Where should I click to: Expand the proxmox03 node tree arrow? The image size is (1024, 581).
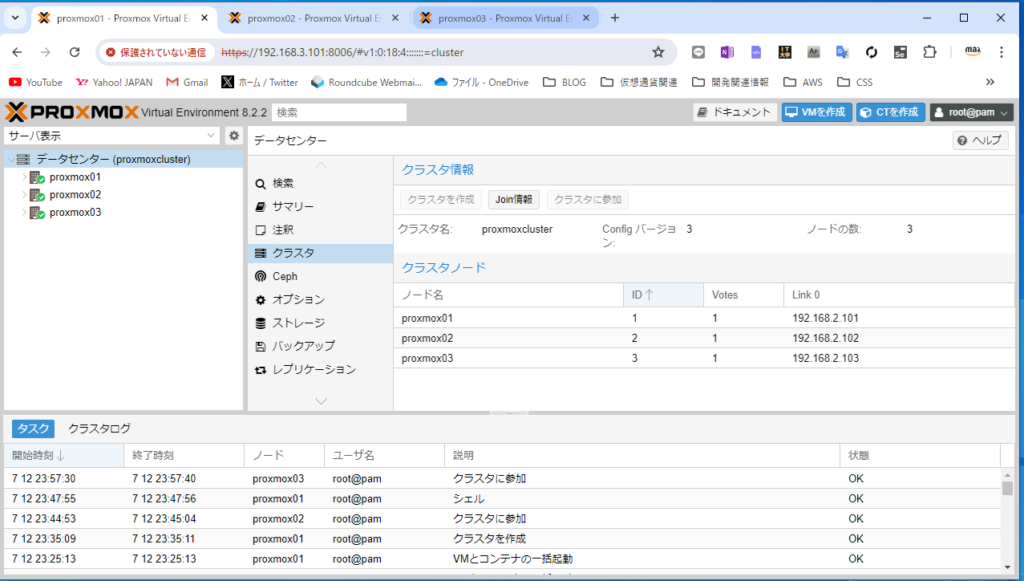pos(24,212)
